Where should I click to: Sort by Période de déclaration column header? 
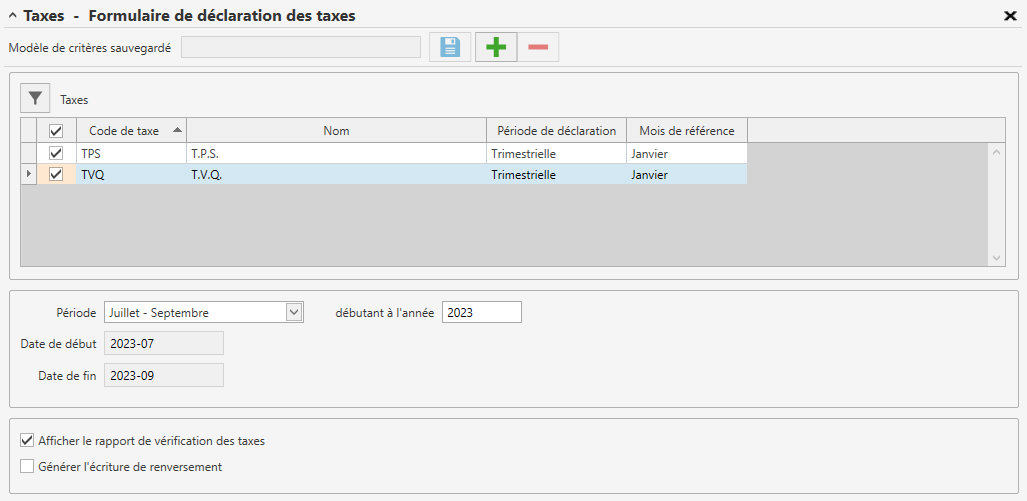click(x=557, y=131)
